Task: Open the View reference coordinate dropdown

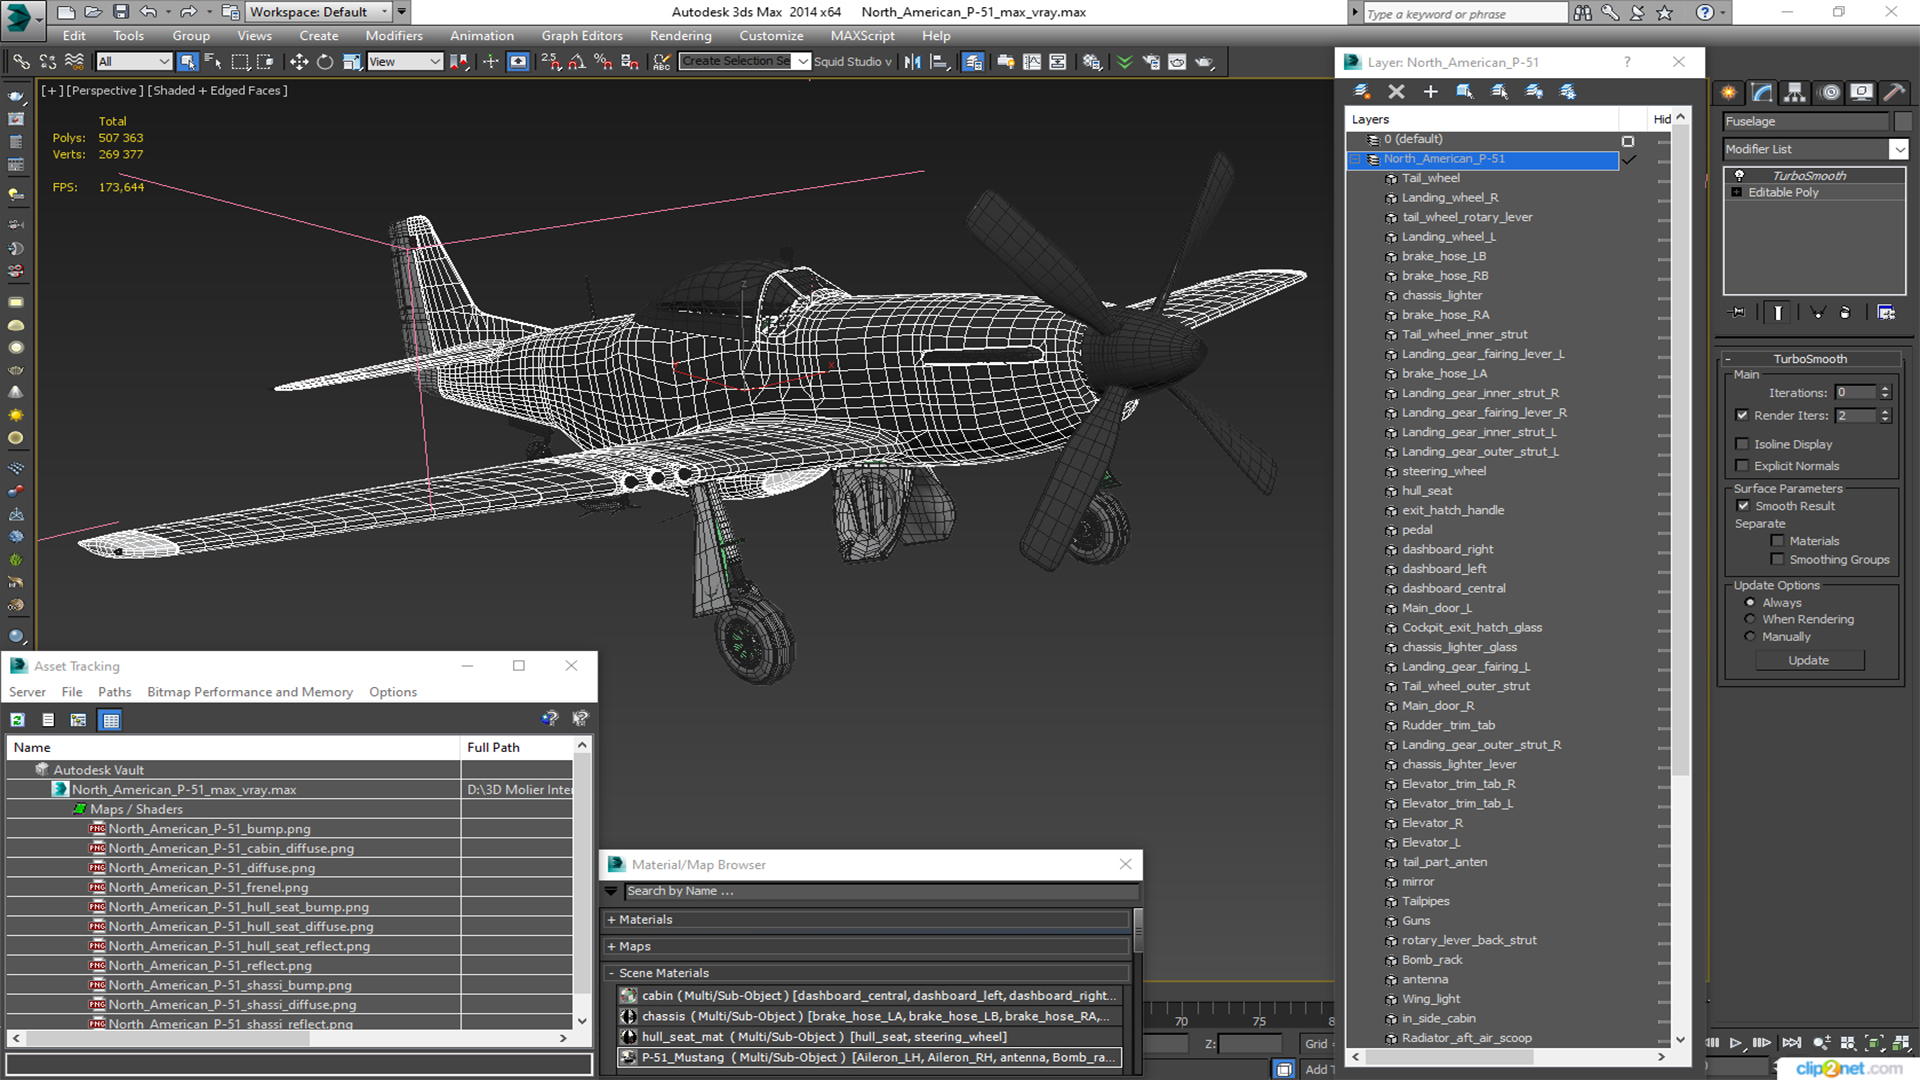Action: (x=435, y=62)
